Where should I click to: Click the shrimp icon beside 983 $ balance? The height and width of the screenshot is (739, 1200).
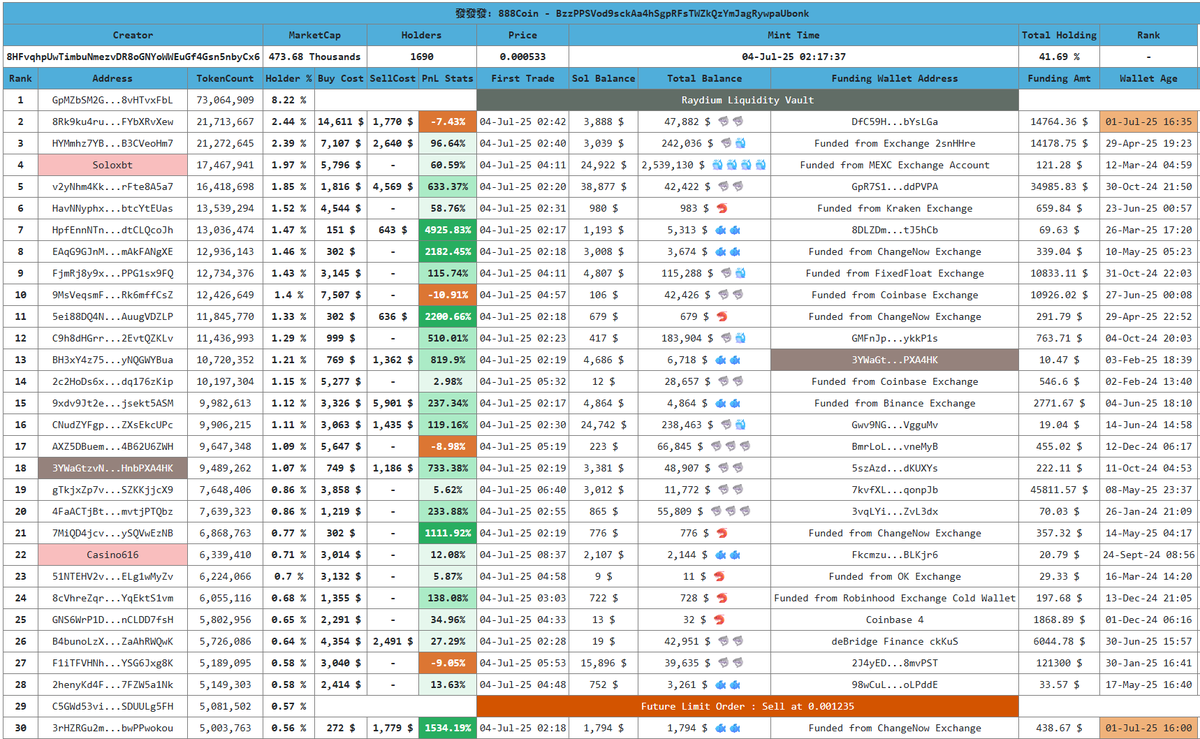(x=720, y=208)
